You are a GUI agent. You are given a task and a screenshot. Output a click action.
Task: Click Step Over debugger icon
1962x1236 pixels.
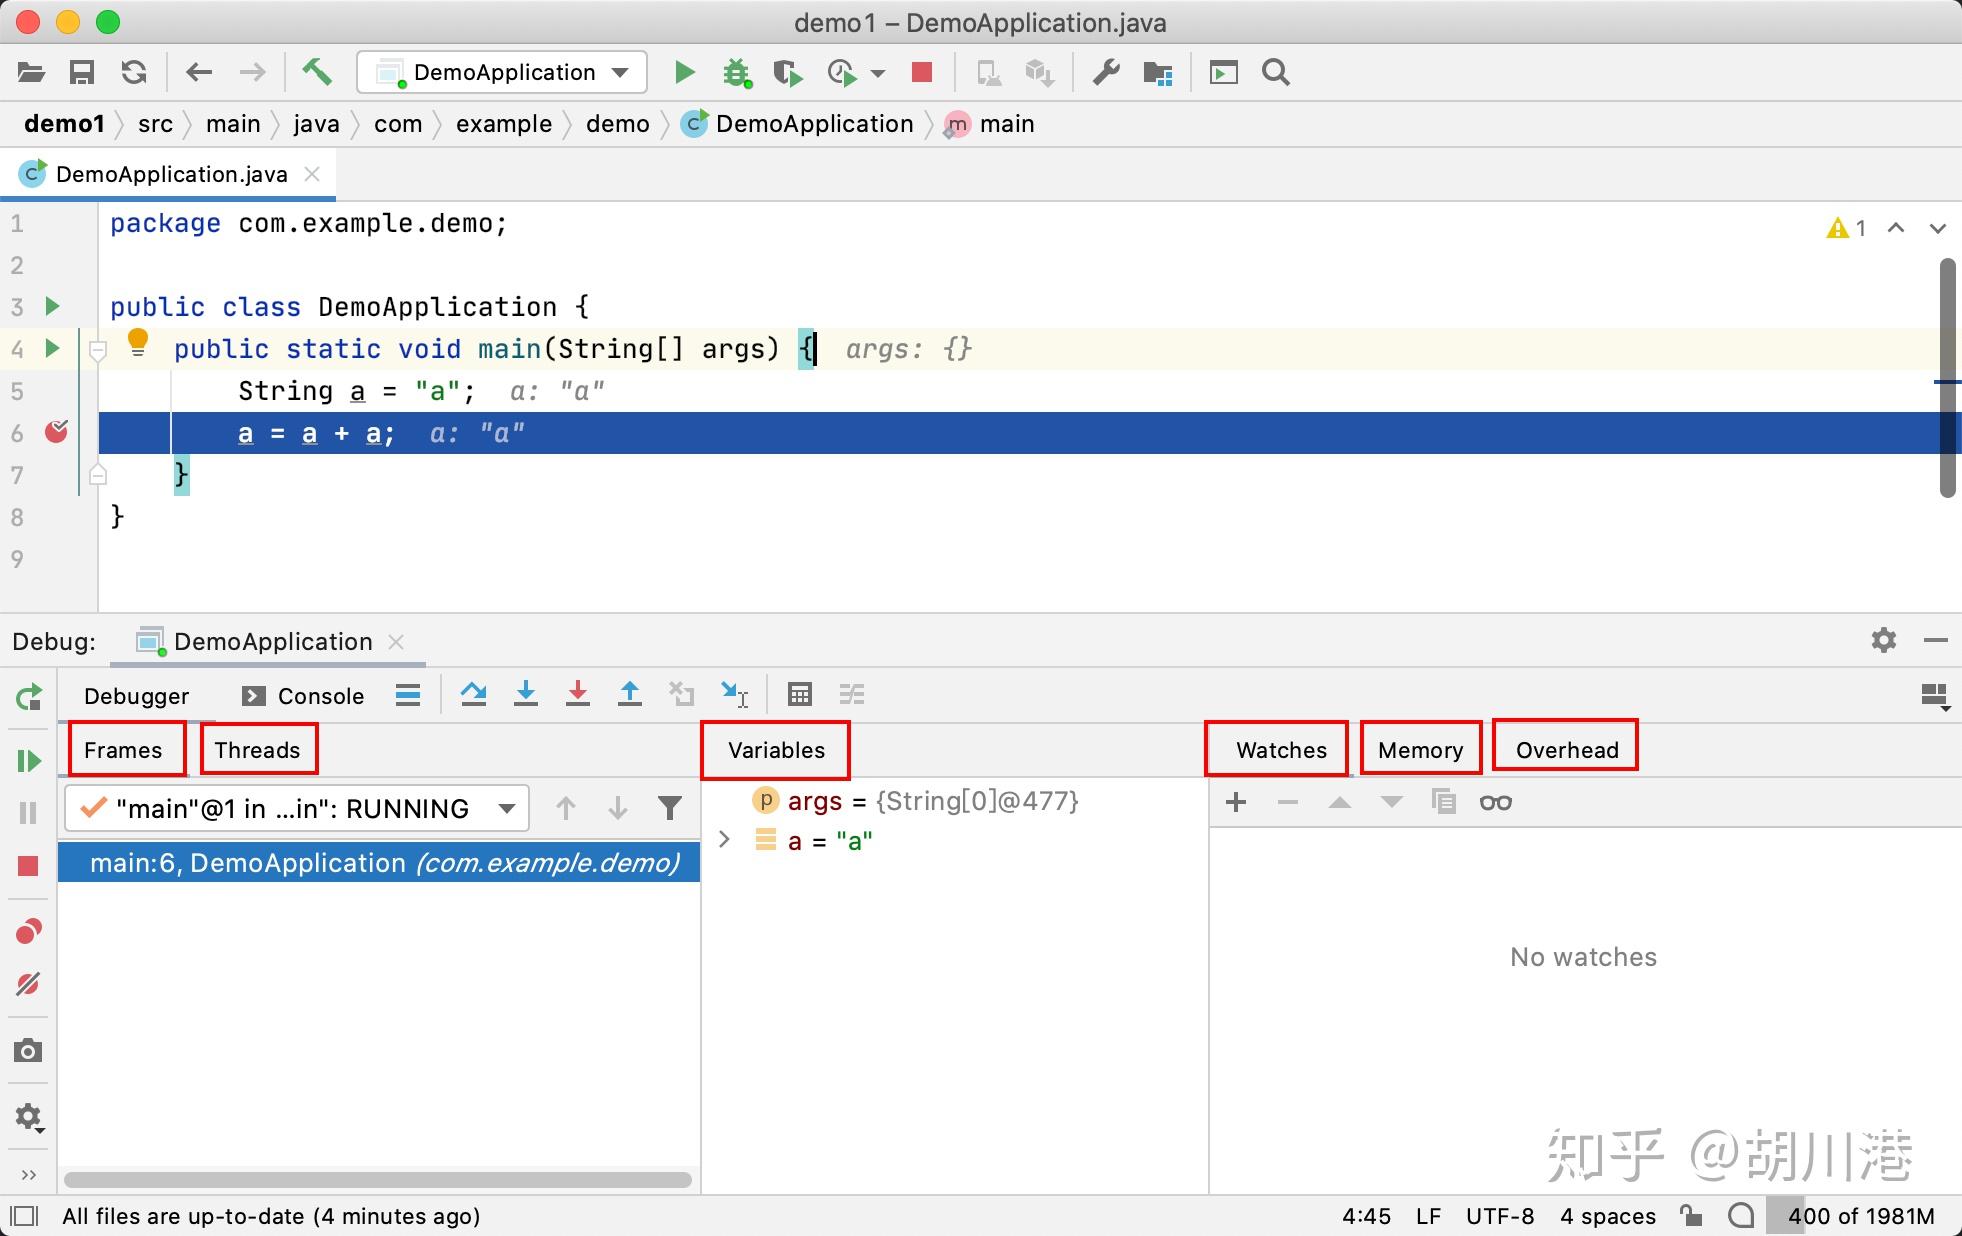[x=474, y=694]
